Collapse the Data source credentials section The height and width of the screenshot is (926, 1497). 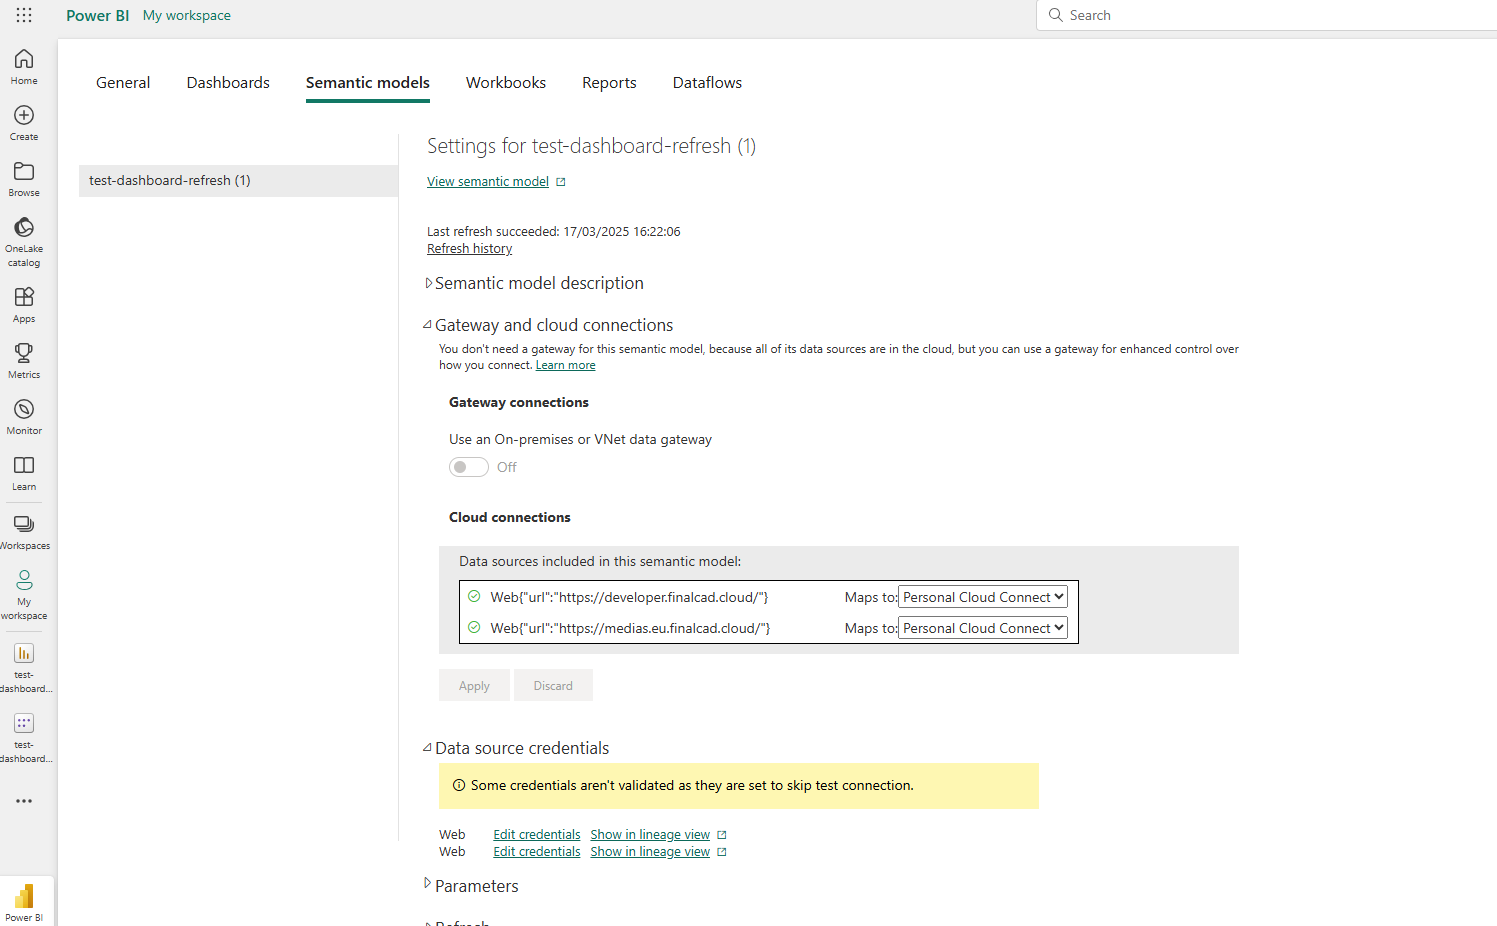427,747
